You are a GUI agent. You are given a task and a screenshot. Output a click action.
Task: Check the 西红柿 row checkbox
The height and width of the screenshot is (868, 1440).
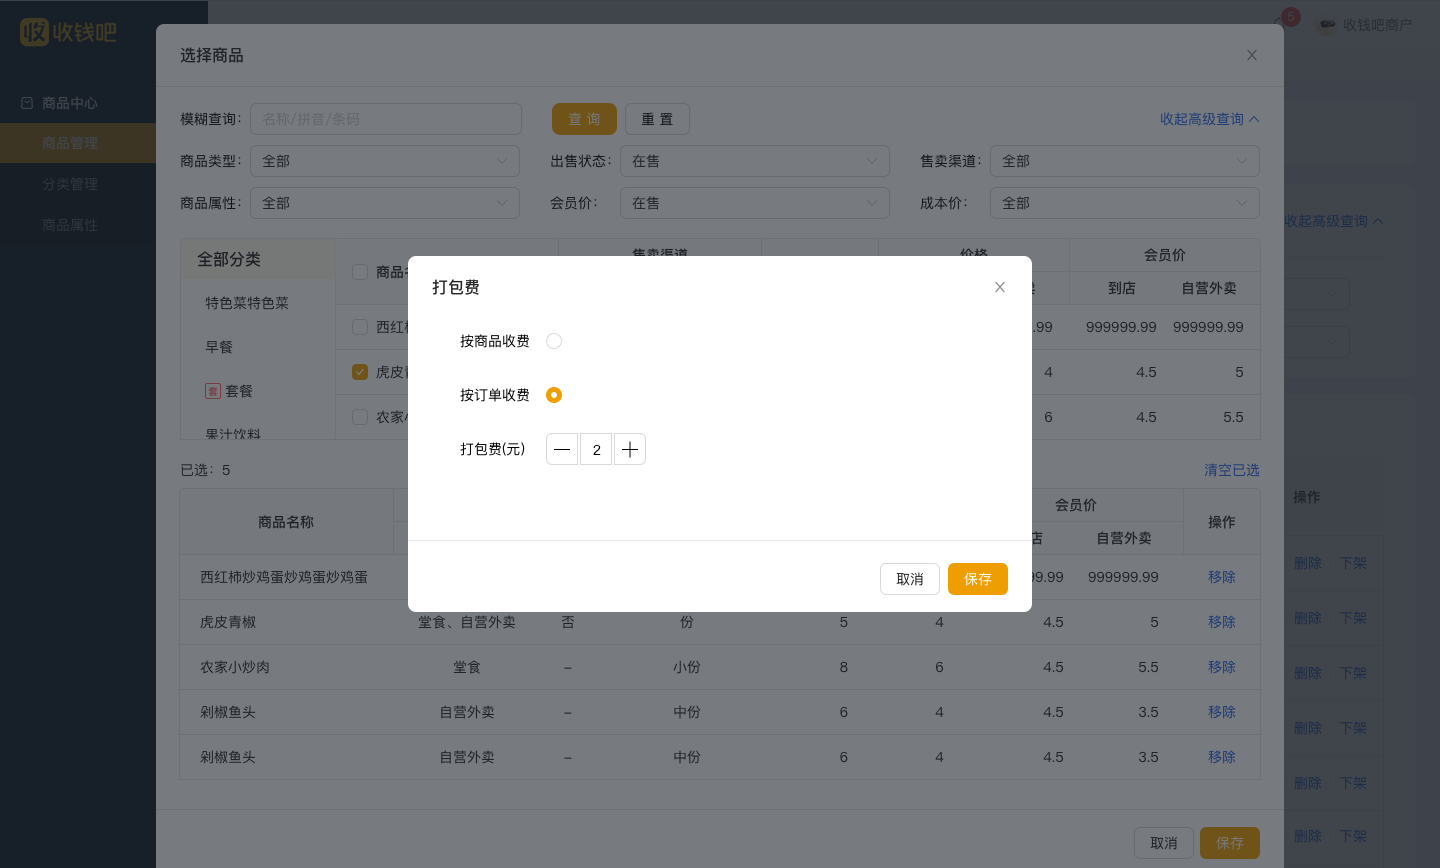tap(360, 327)
